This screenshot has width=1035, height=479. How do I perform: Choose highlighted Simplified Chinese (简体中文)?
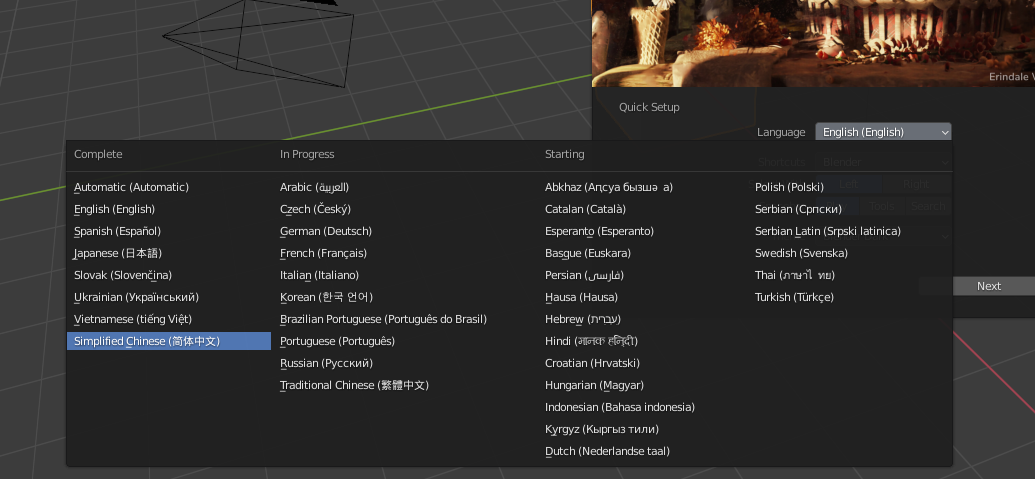pyautogui.click(x=169, y=341)
